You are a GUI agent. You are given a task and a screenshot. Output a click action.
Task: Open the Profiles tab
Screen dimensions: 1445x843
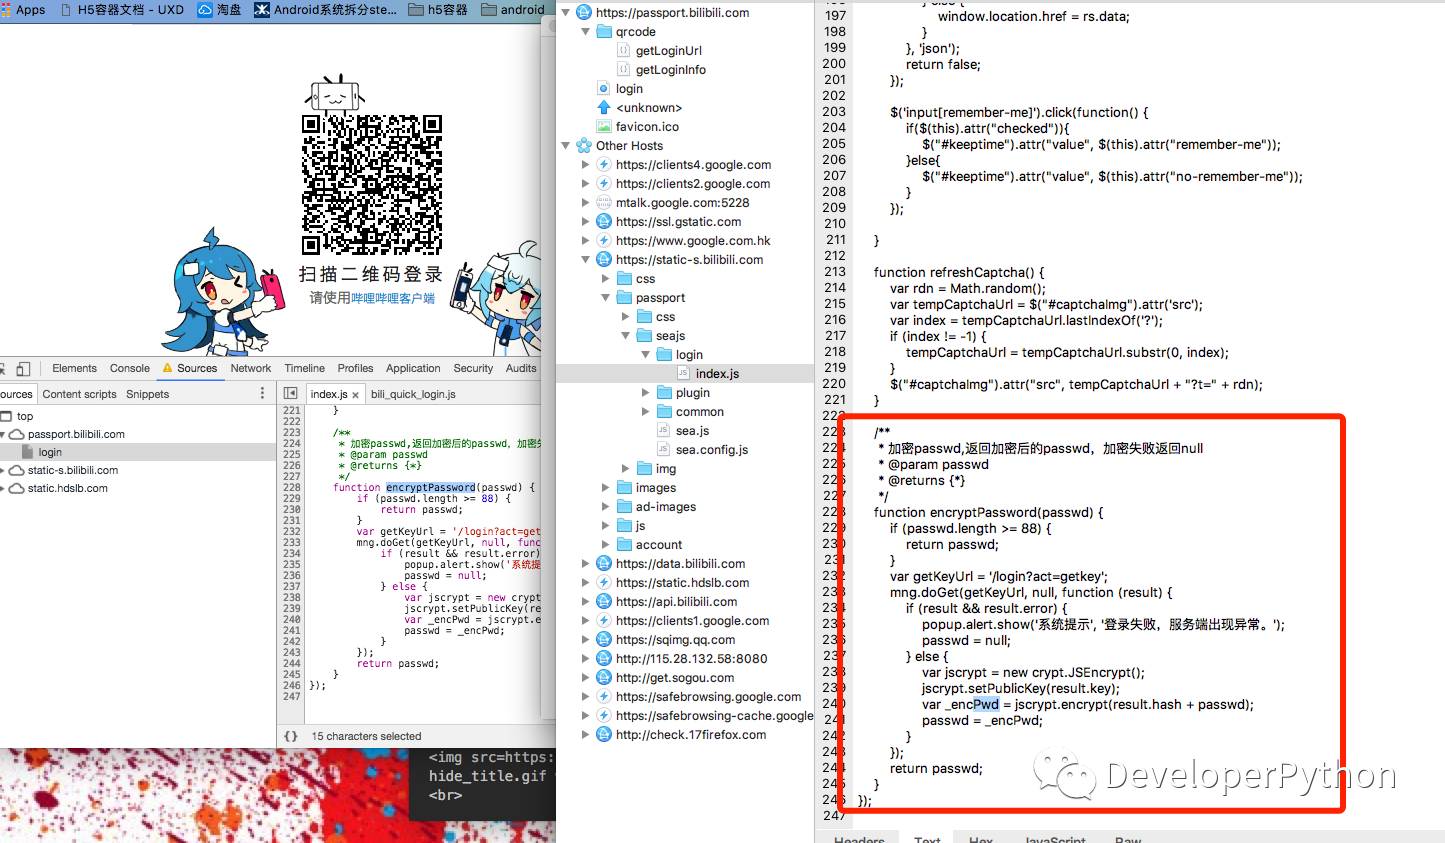pos(355,368)
